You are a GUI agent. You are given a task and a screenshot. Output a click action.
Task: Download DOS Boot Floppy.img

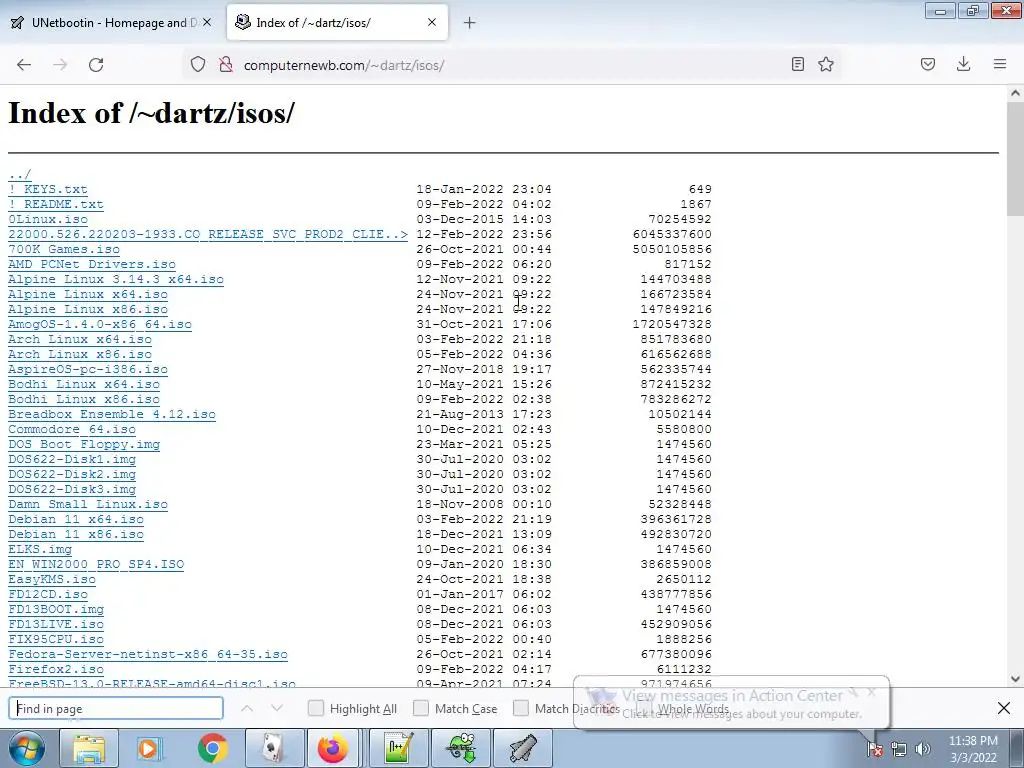click(x=84, y=445)
